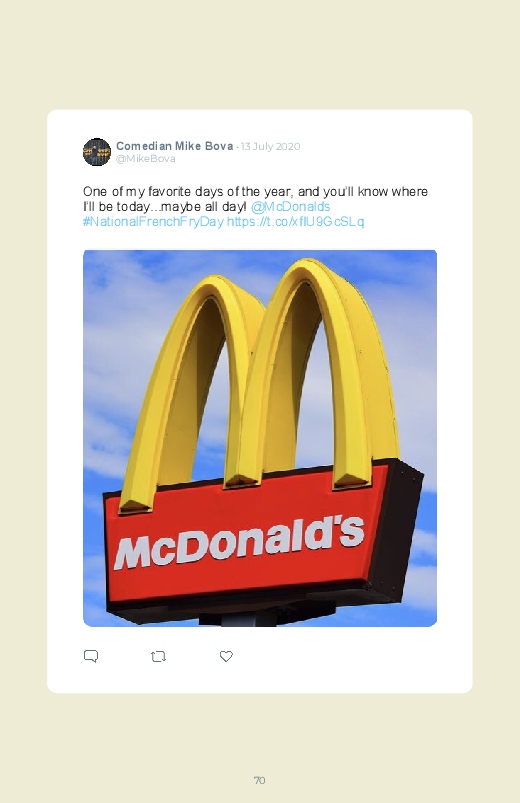Click the reply speech bubble icon
Viewport: 520px width, 803px height.
point(91,656)
